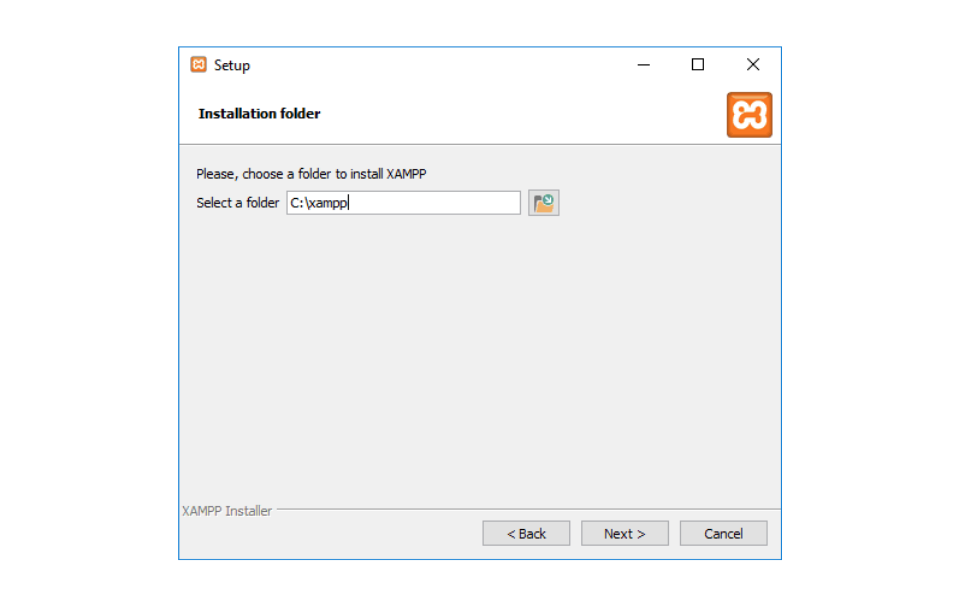Cancel the XAMPP installation
The image size is (960, 606).
pos(723,533)
